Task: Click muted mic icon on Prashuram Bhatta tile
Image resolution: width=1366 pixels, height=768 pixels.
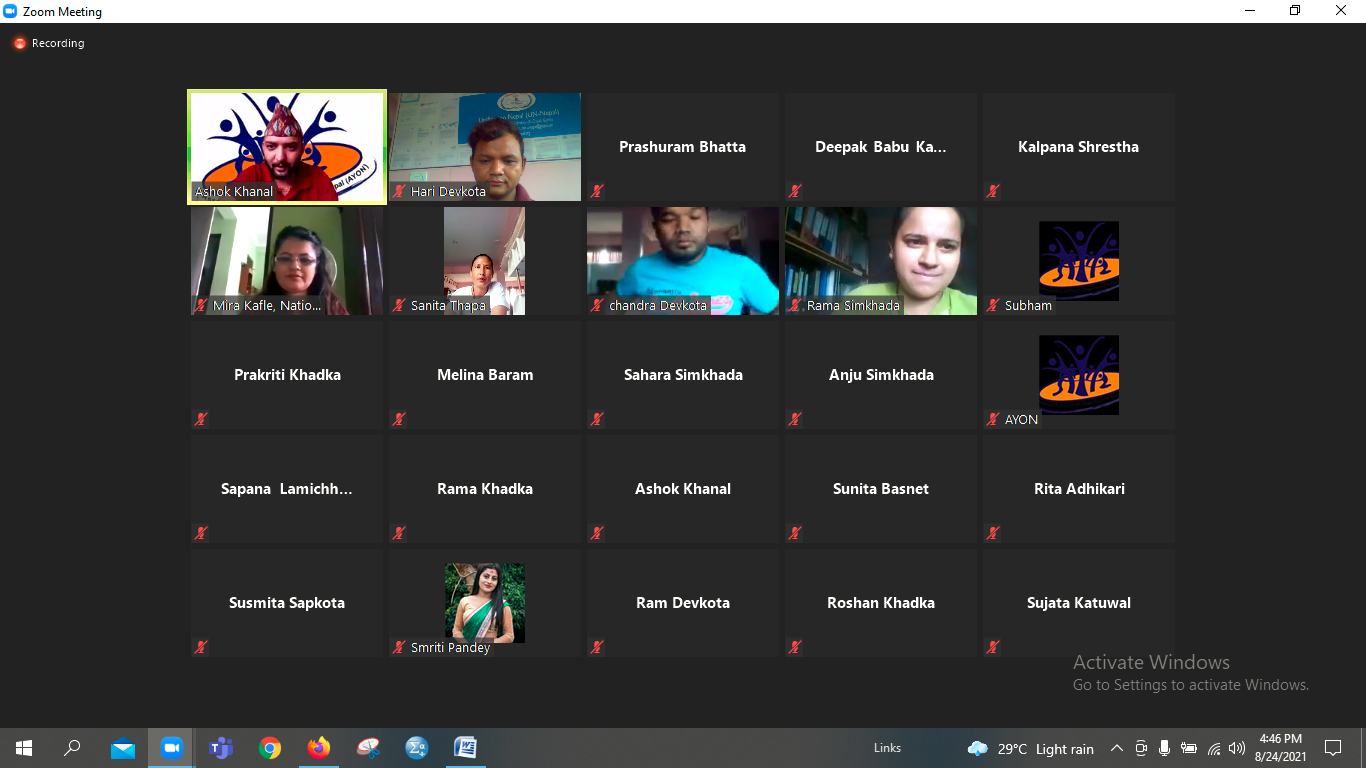Action: click(597, 191)
